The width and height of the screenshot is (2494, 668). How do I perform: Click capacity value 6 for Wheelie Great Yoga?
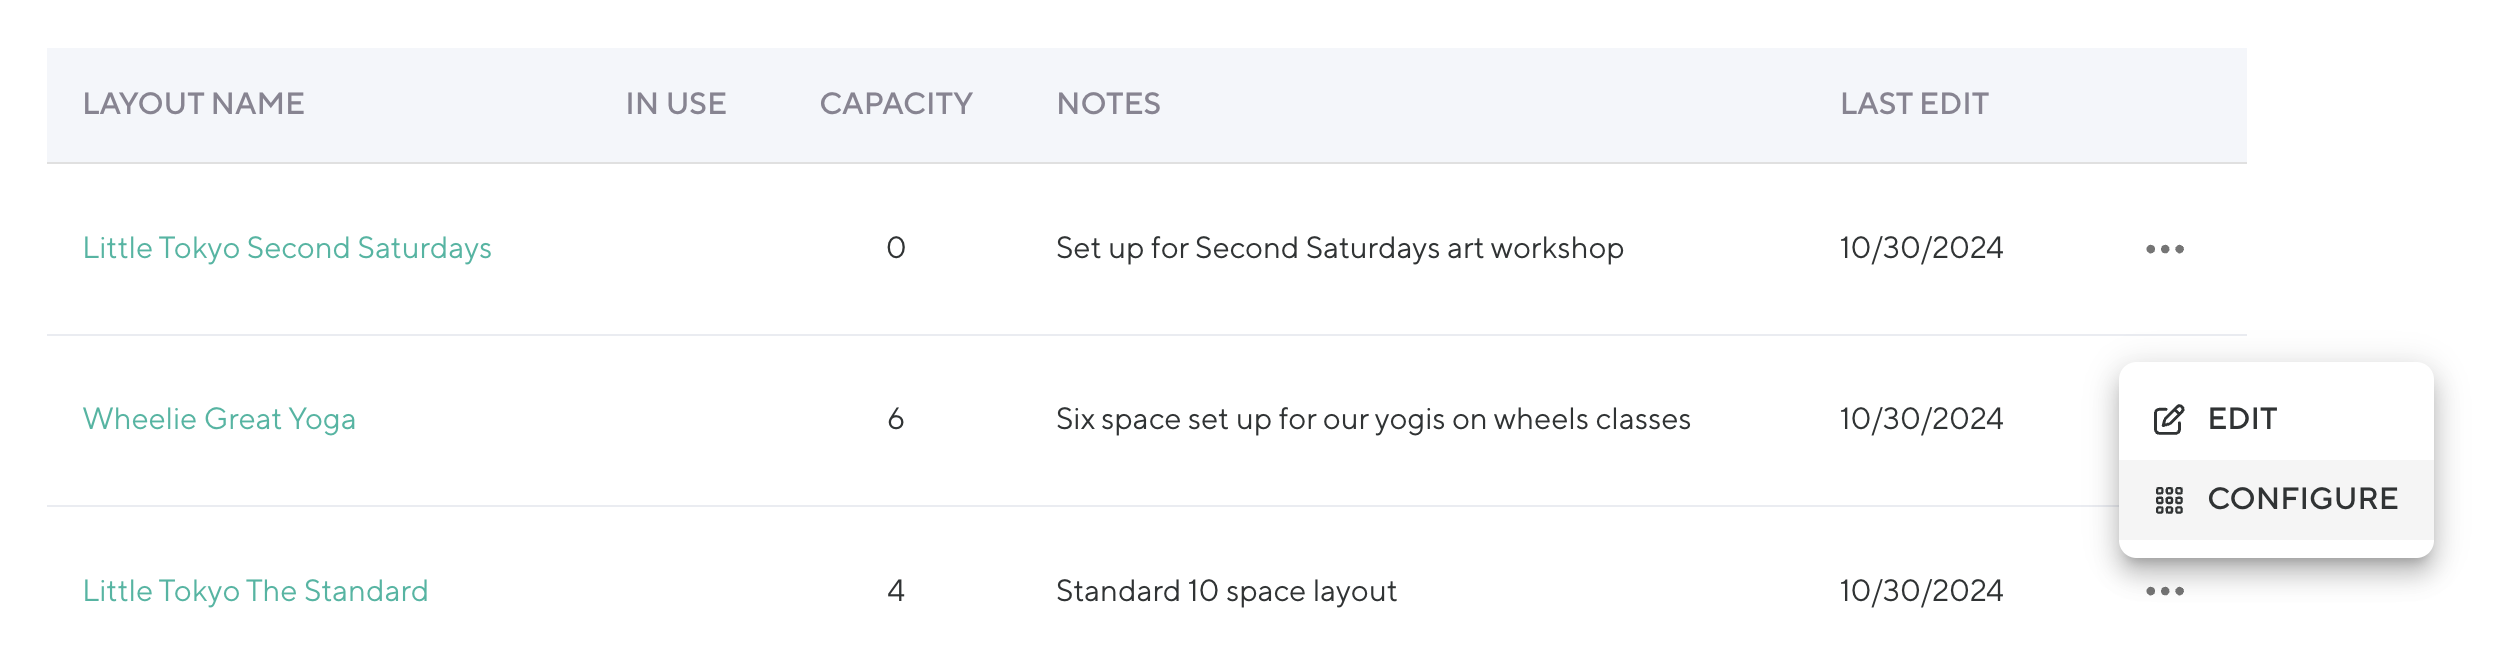coord(896,419)
